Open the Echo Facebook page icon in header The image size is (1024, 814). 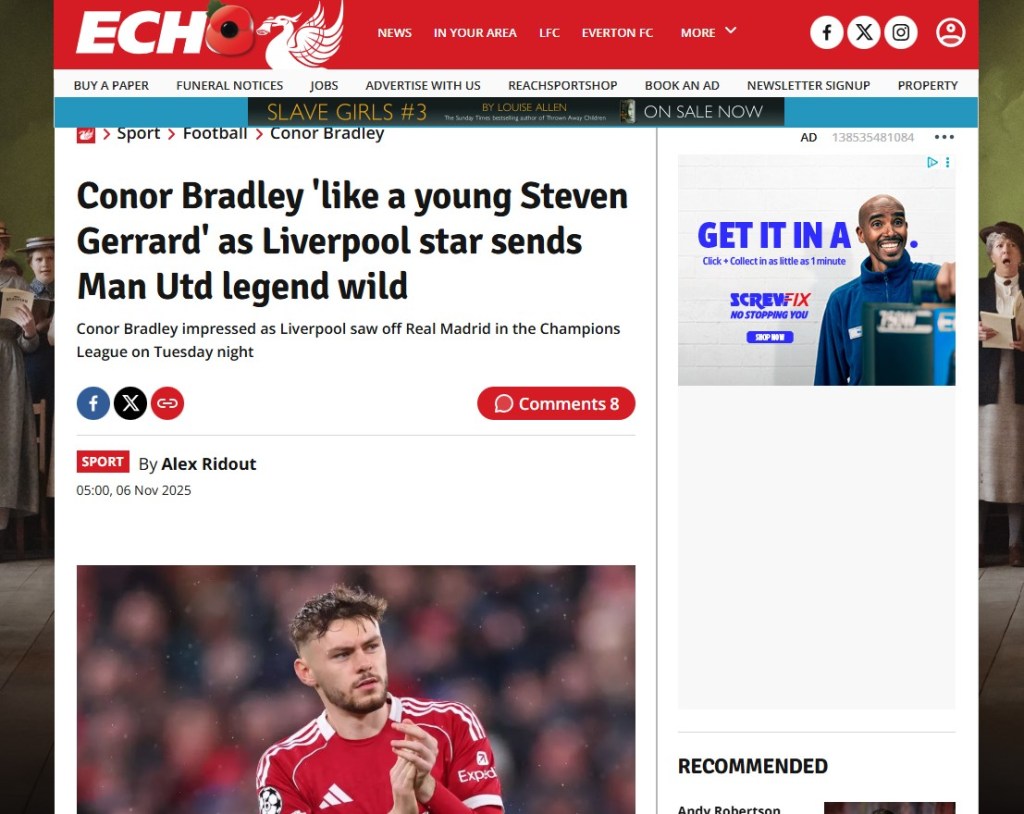coord(827,33)
